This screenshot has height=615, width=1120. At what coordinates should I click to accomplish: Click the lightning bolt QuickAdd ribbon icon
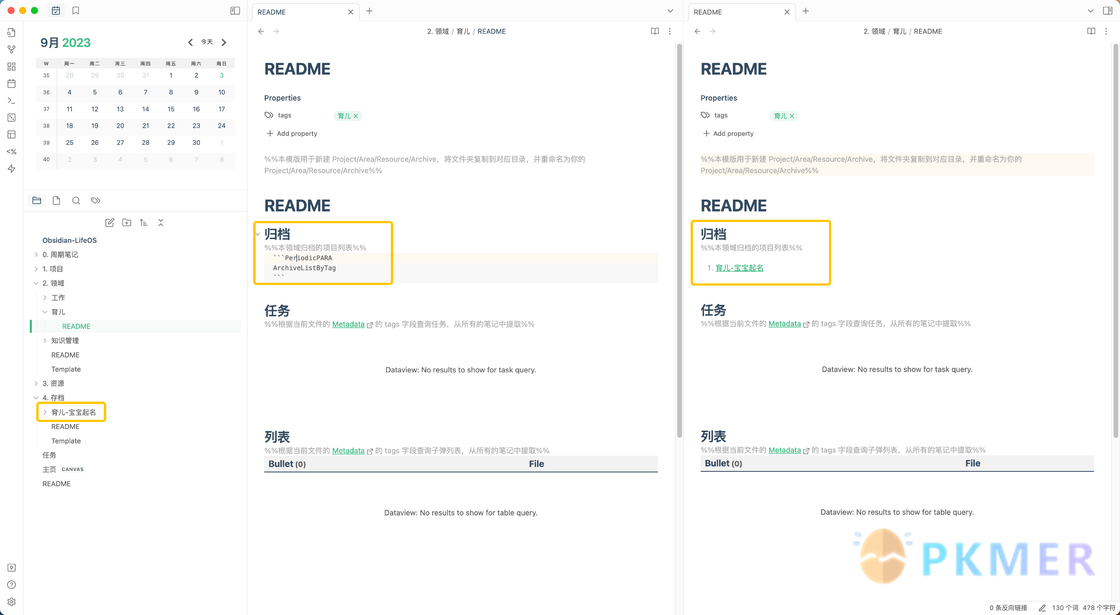point(11,169)
